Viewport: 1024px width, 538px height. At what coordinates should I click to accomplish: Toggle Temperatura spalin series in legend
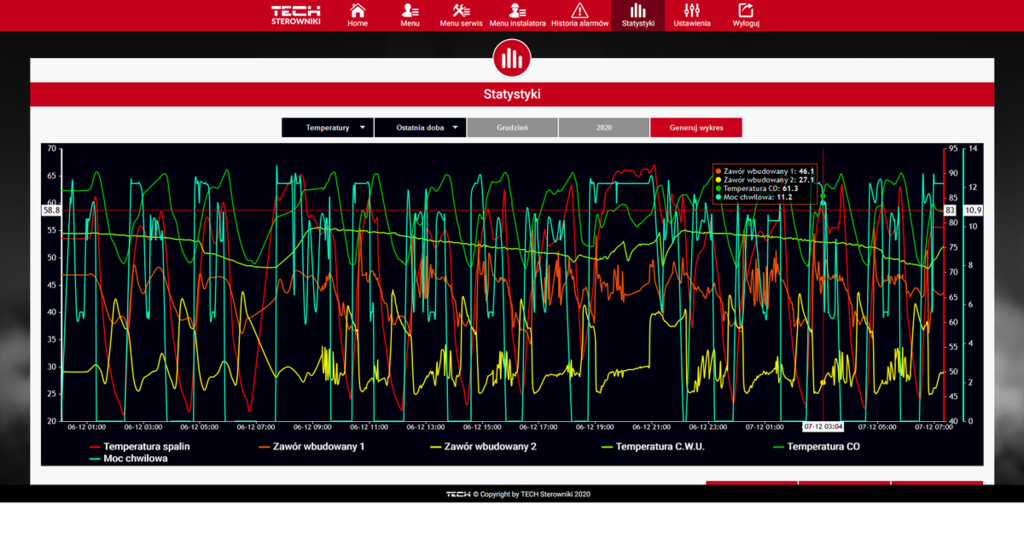[146, 446]
